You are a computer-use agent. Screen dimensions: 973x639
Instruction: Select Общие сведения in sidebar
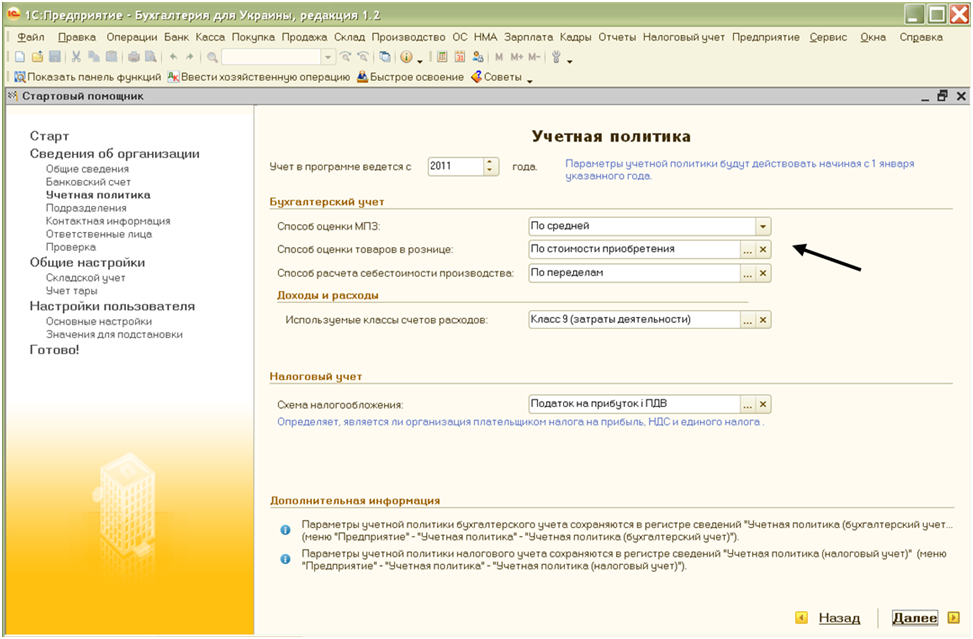pos(87,169)
